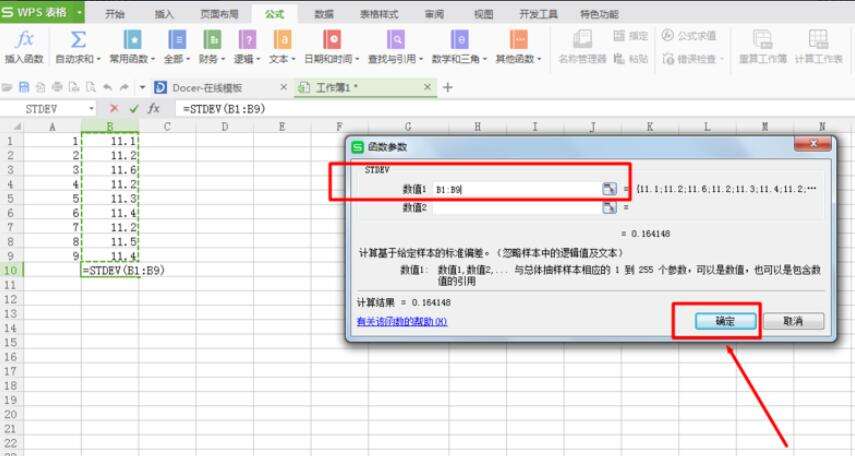This screenshot has width=855, height=456.
Task: Open the 财务 financial functions icon
Action: [x=211, y=39]
